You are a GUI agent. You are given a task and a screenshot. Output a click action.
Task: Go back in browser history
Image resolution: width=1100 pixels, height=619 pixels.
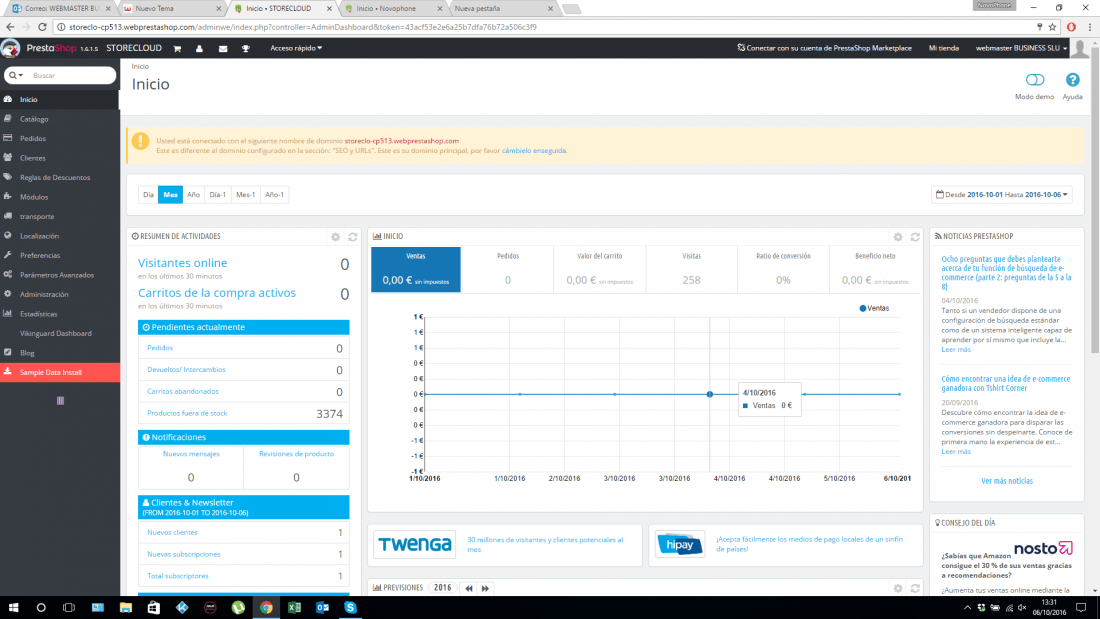[10, 27]
